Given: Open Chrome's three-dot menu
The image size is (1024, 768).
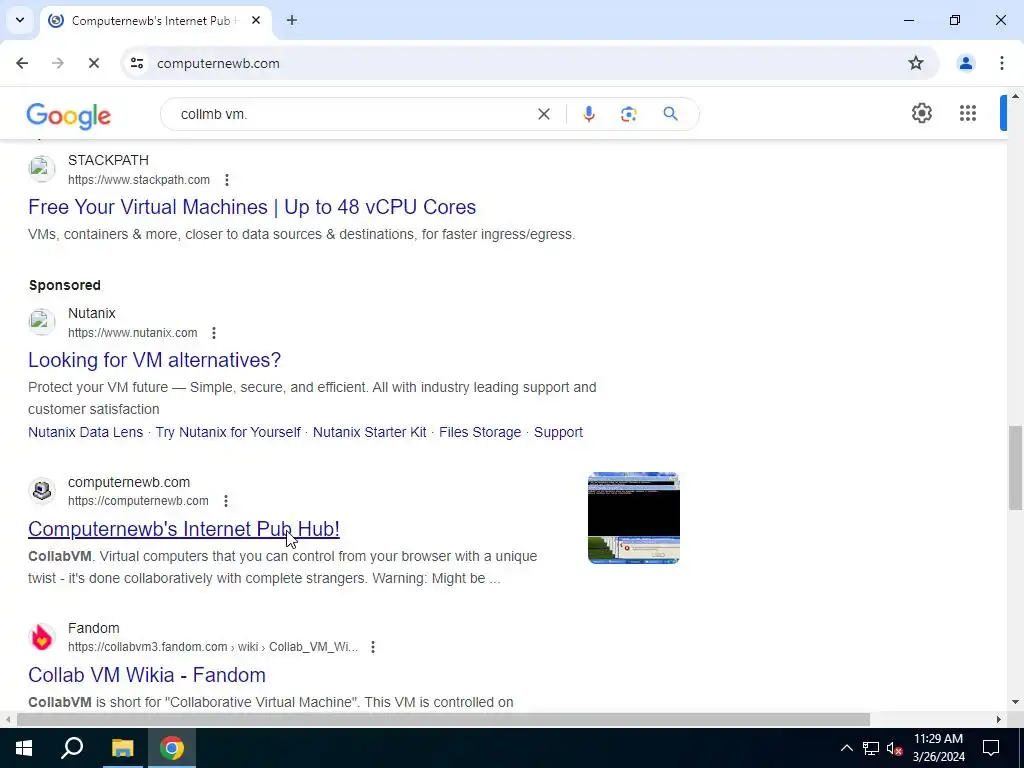Looking at the screenshot, I should [1001, 63].
